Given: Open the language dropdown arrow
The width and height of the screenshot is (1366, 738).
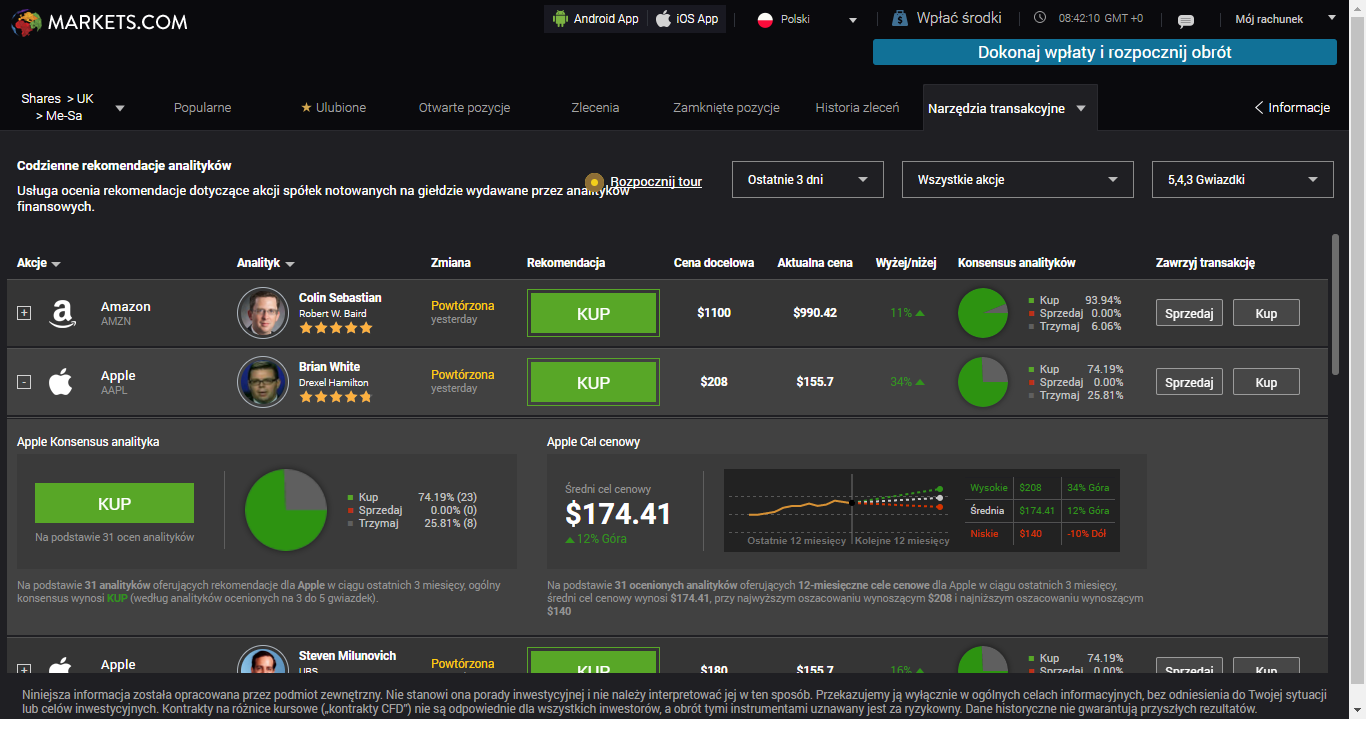Looking at the screenshot, I should 853,20.
